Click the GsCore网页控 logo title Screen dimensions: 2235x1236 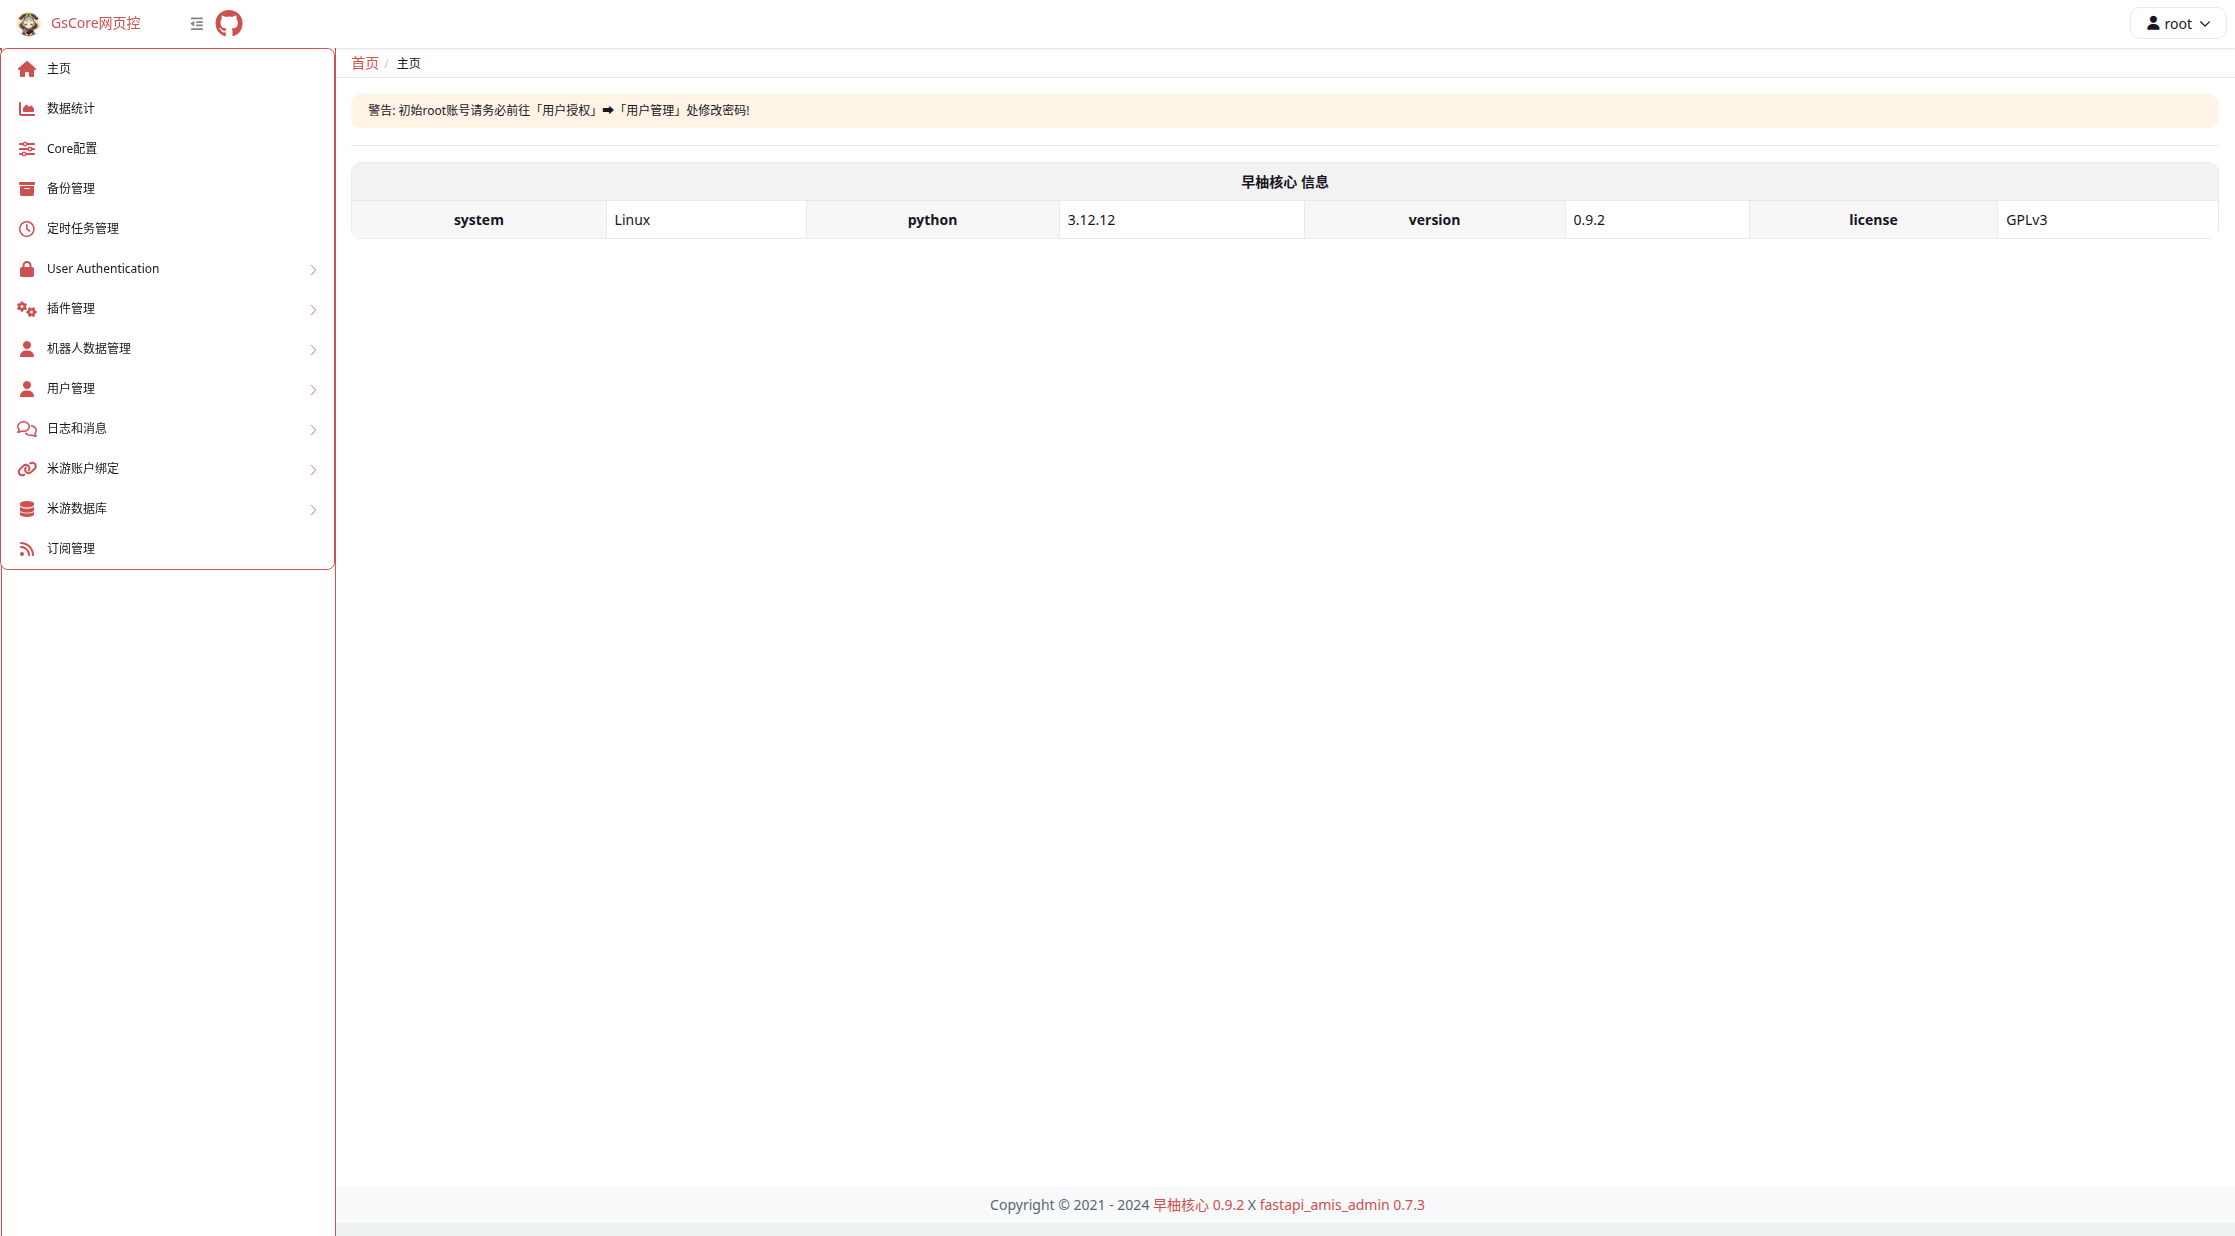click(95, 23)
